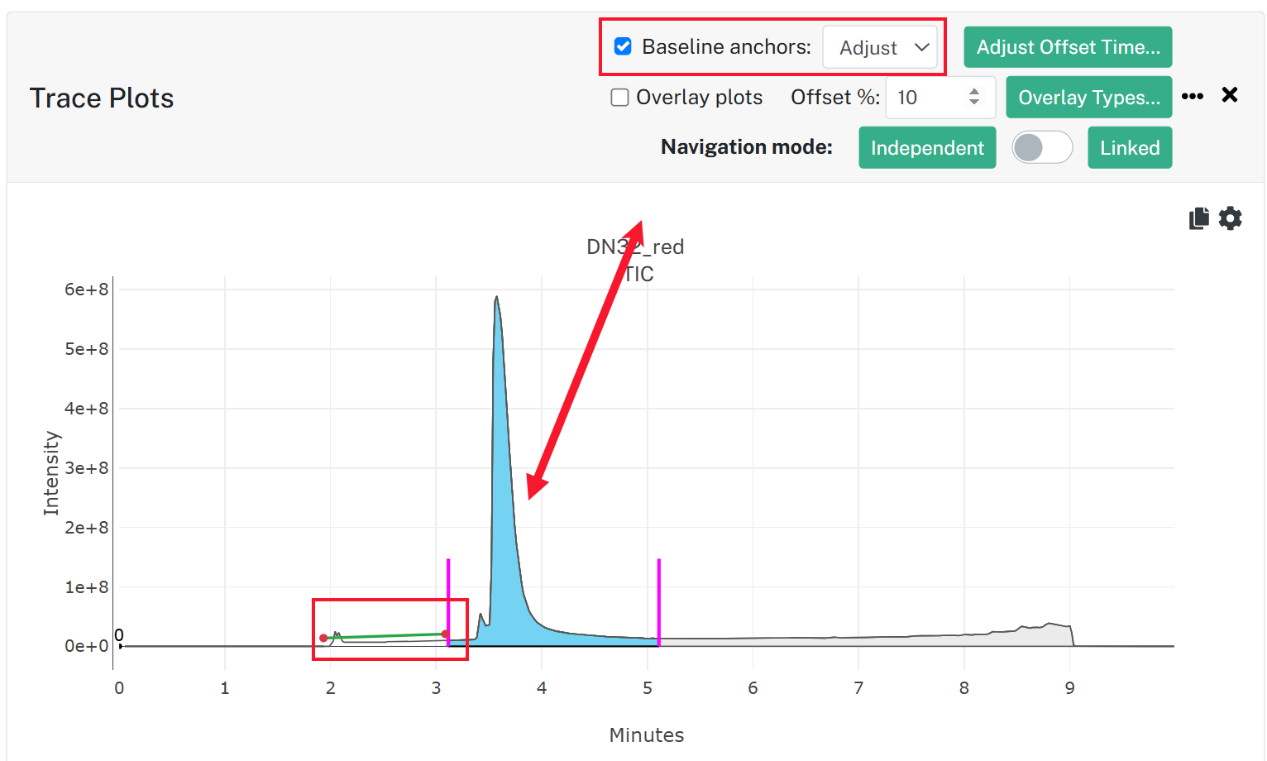
Task: Open the plot settings gear
Action: pyautogui.click(x=1230, y=218)
